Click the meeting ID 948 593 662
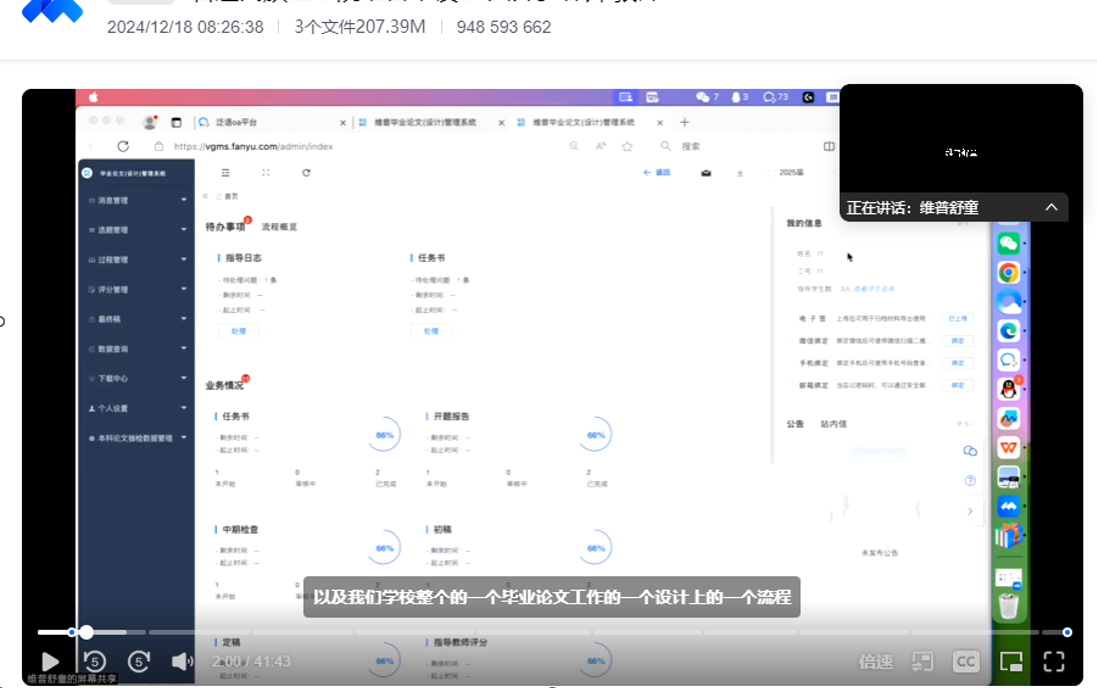Image resolution: width=1097 pixels, height=688 pixels. pos(503,27)
